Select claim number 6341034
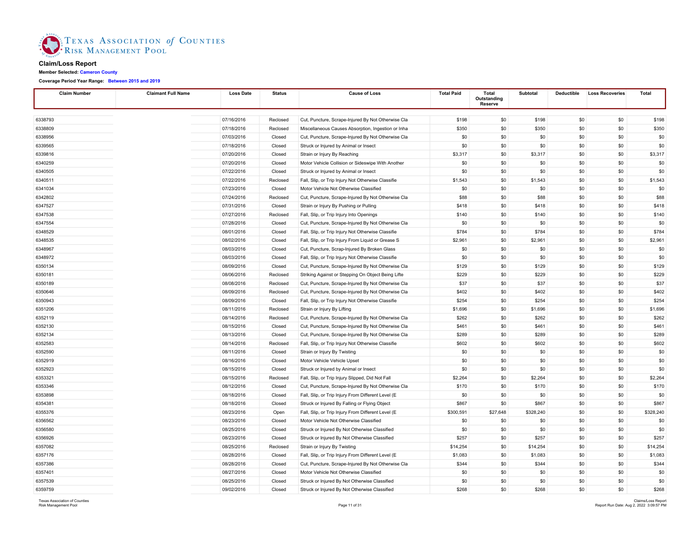 [45, 189]
